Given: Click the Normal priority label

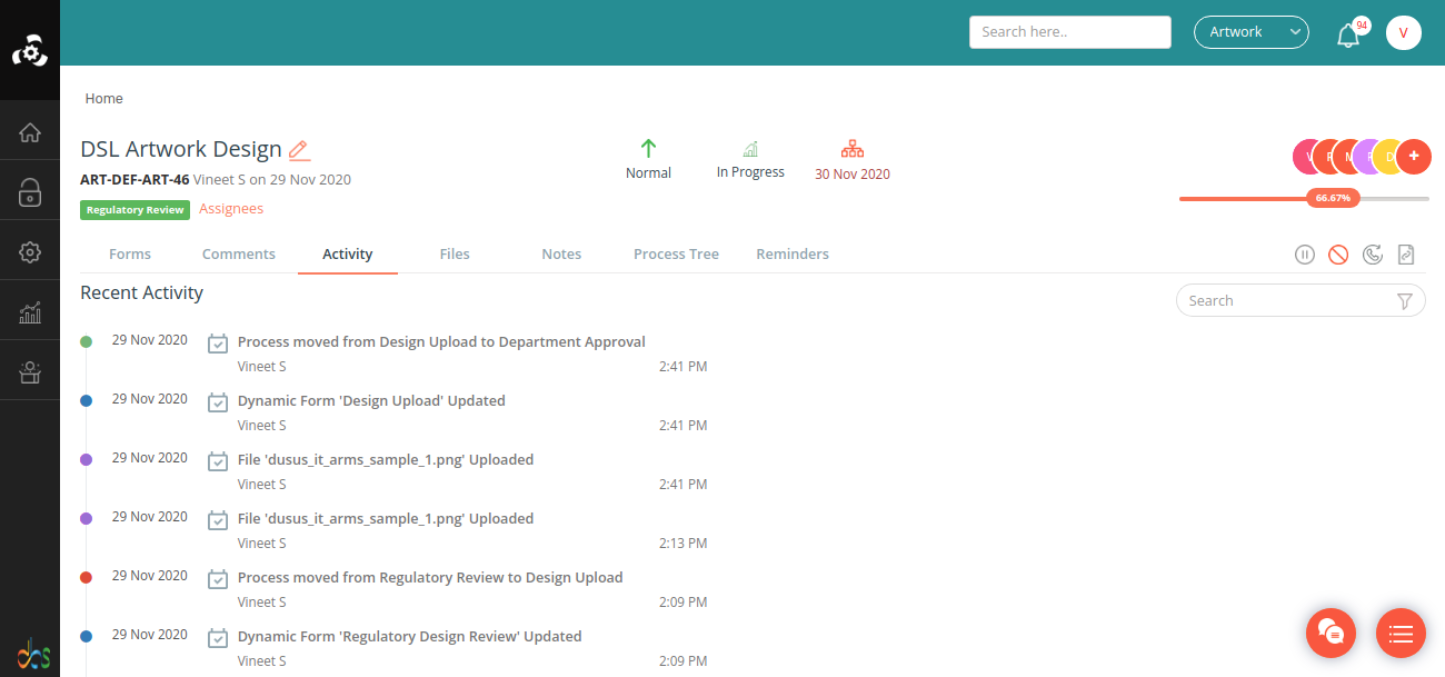Looking at the screenshot, I should click(x=648, y=173).
